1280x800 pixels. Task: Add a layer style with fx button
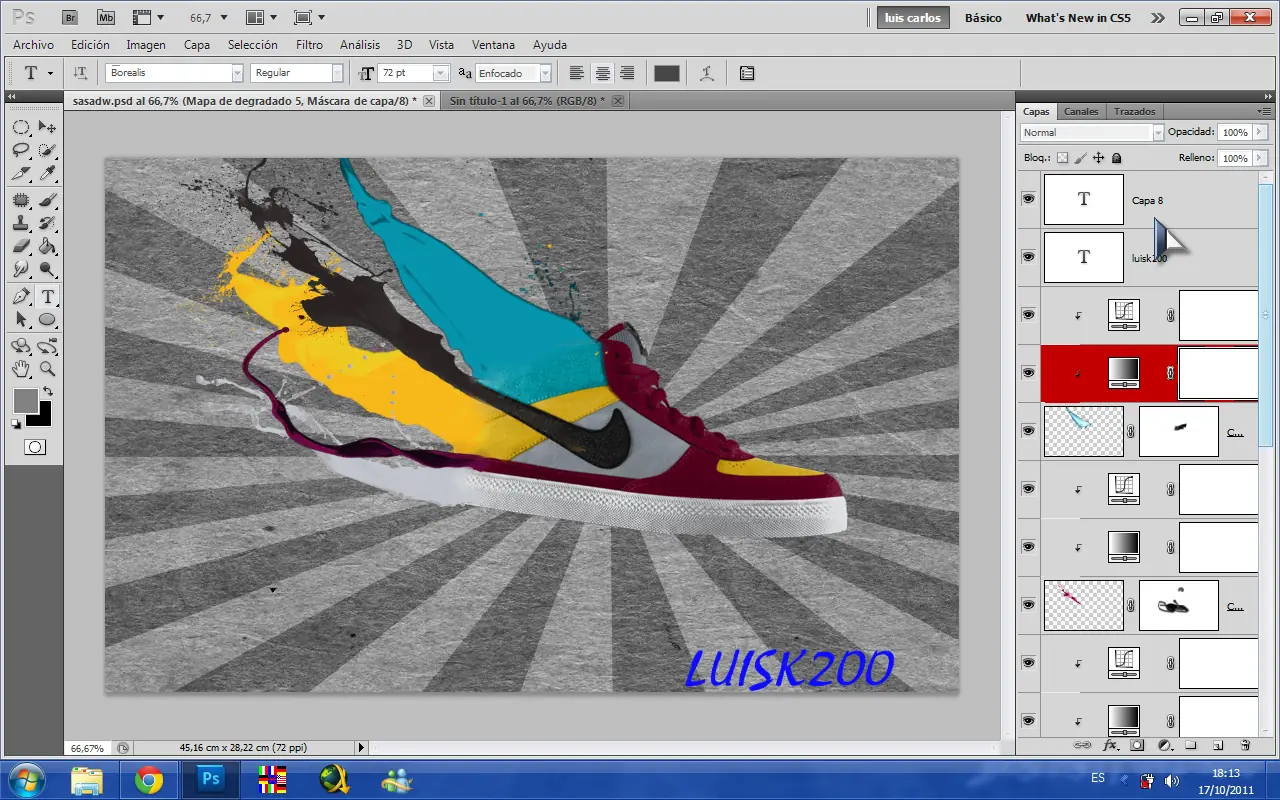point(1110,745)
